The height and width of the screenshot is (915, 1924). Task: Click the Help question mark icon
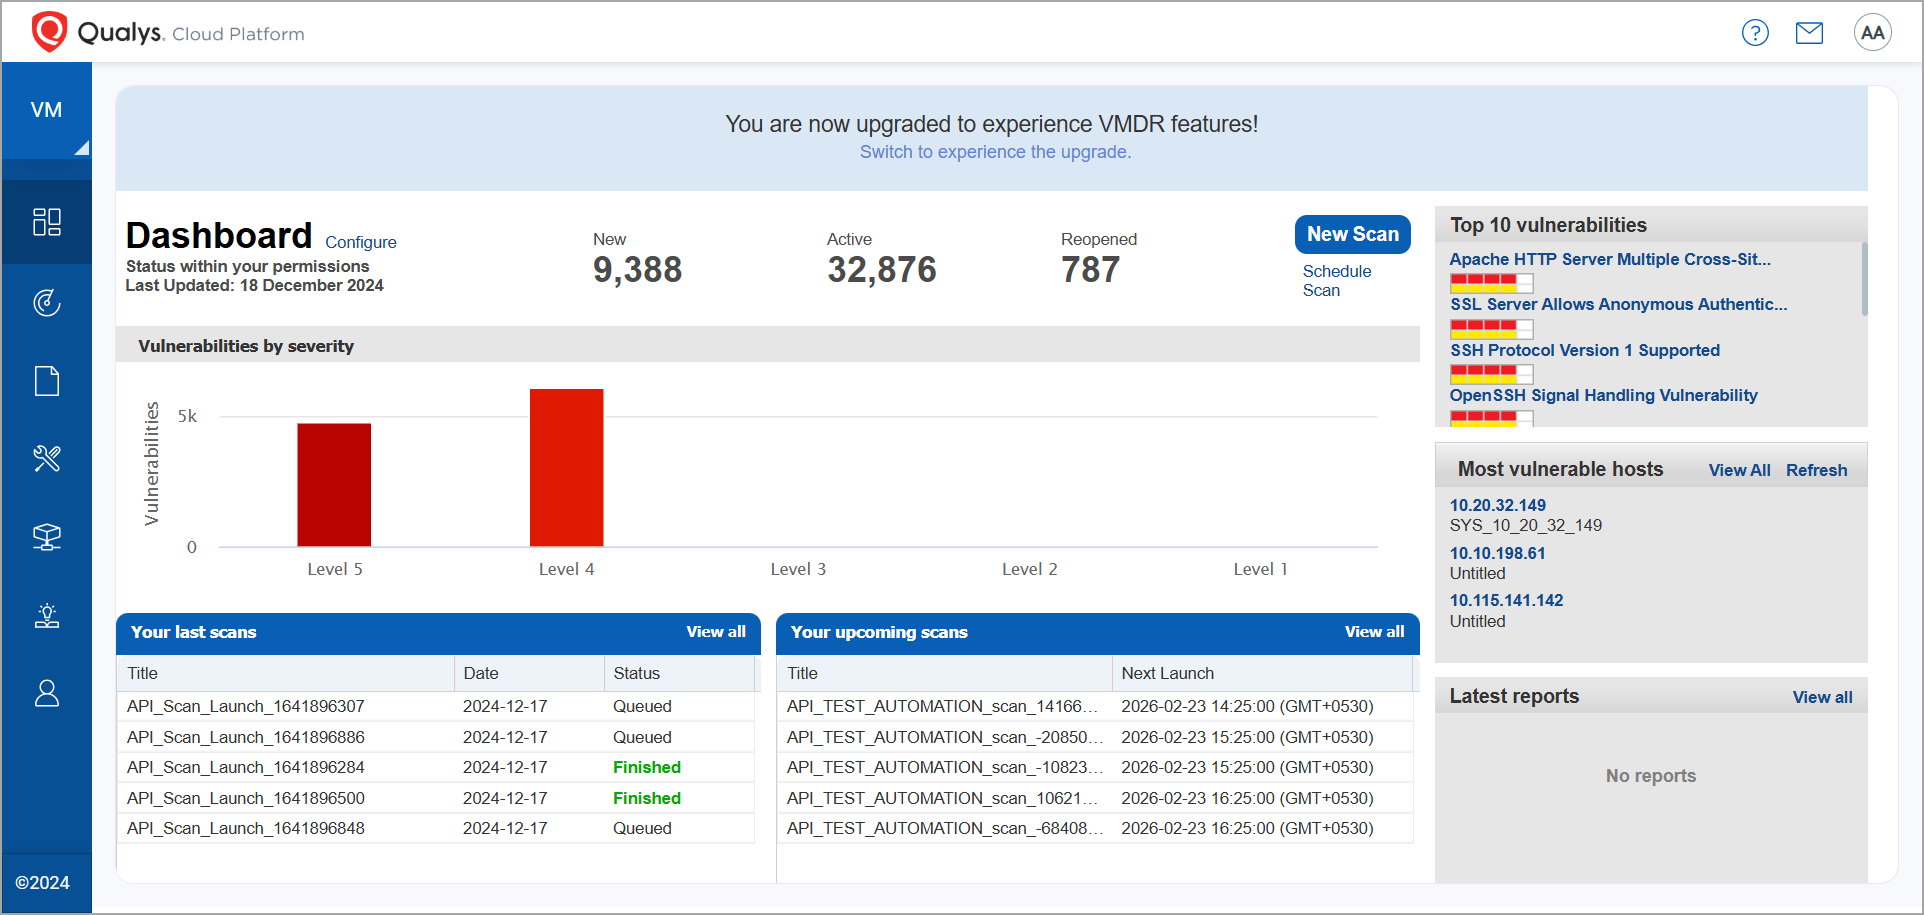1755,32
